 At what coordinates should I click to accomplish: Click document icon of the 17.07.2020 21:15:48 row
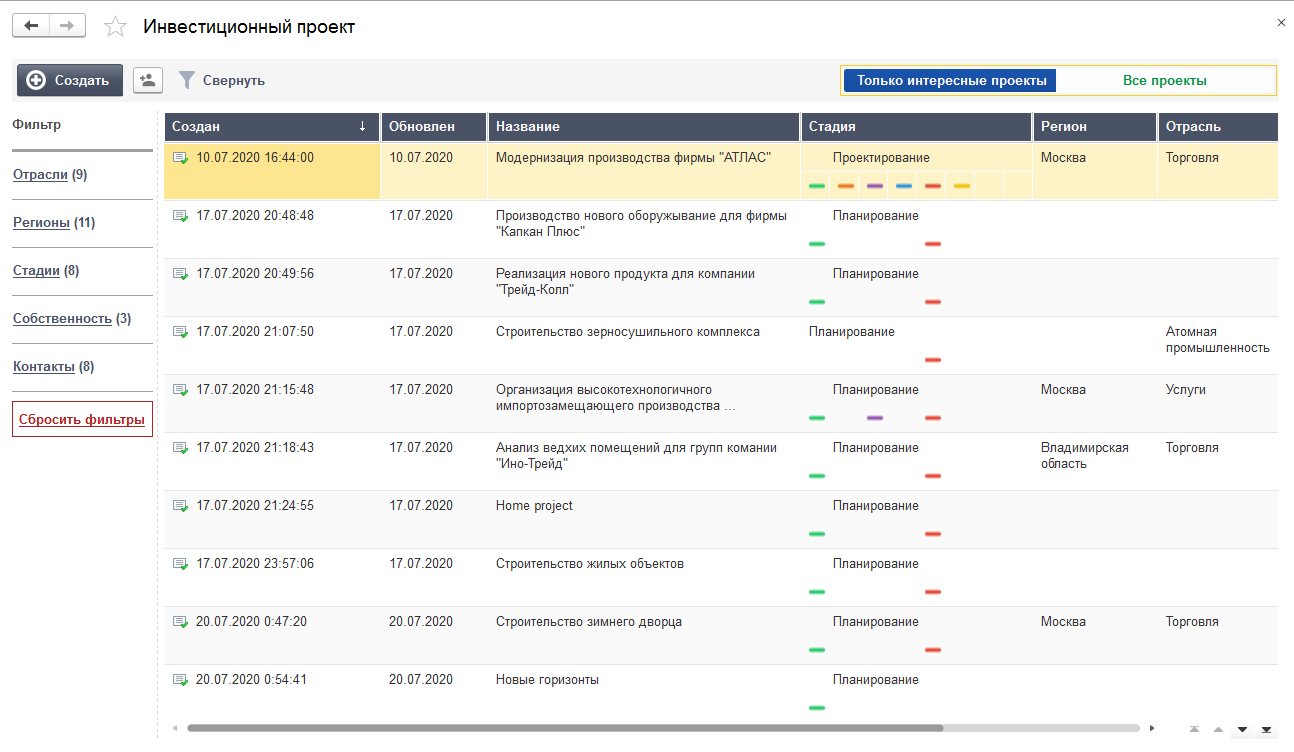(181, 390)
